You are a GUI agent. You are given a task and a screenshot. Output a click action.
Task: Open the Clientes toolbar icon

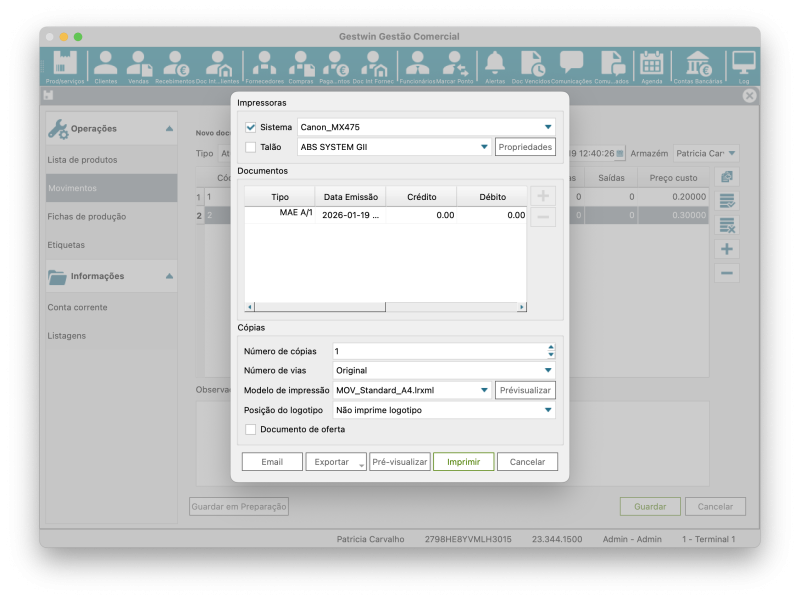(x=105, y=66)
